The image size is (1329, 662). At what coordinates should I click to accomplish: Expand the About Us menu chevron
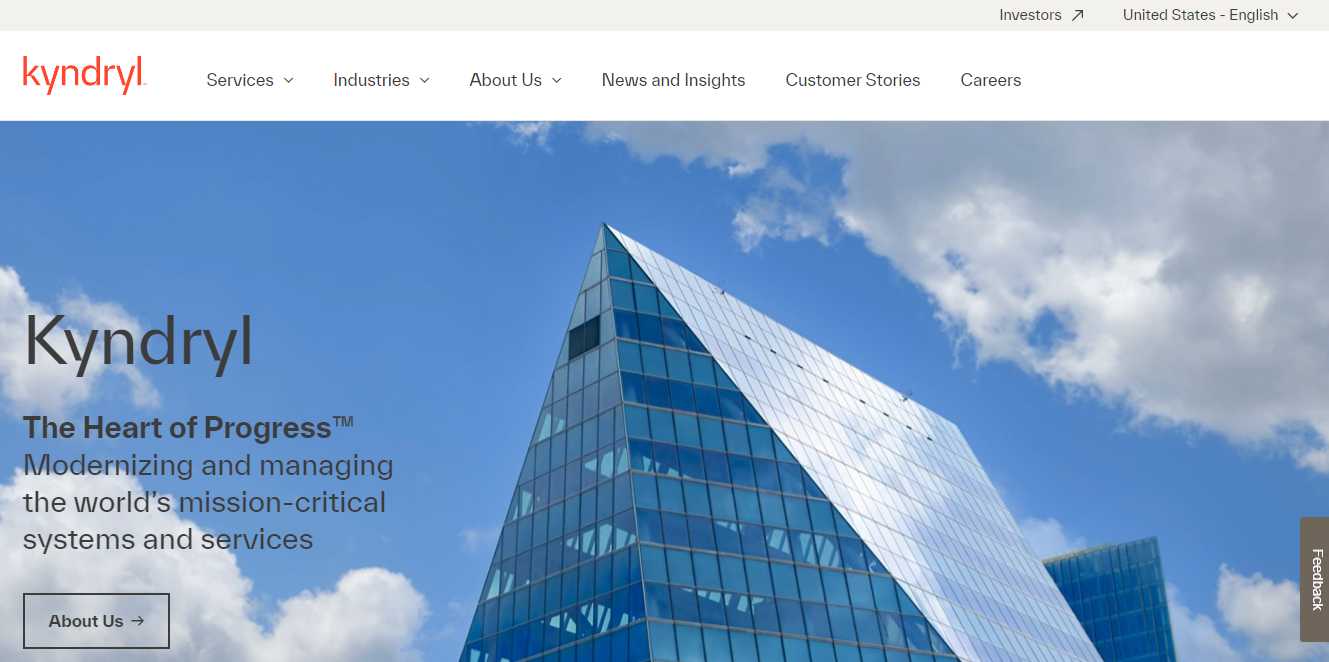556,81
